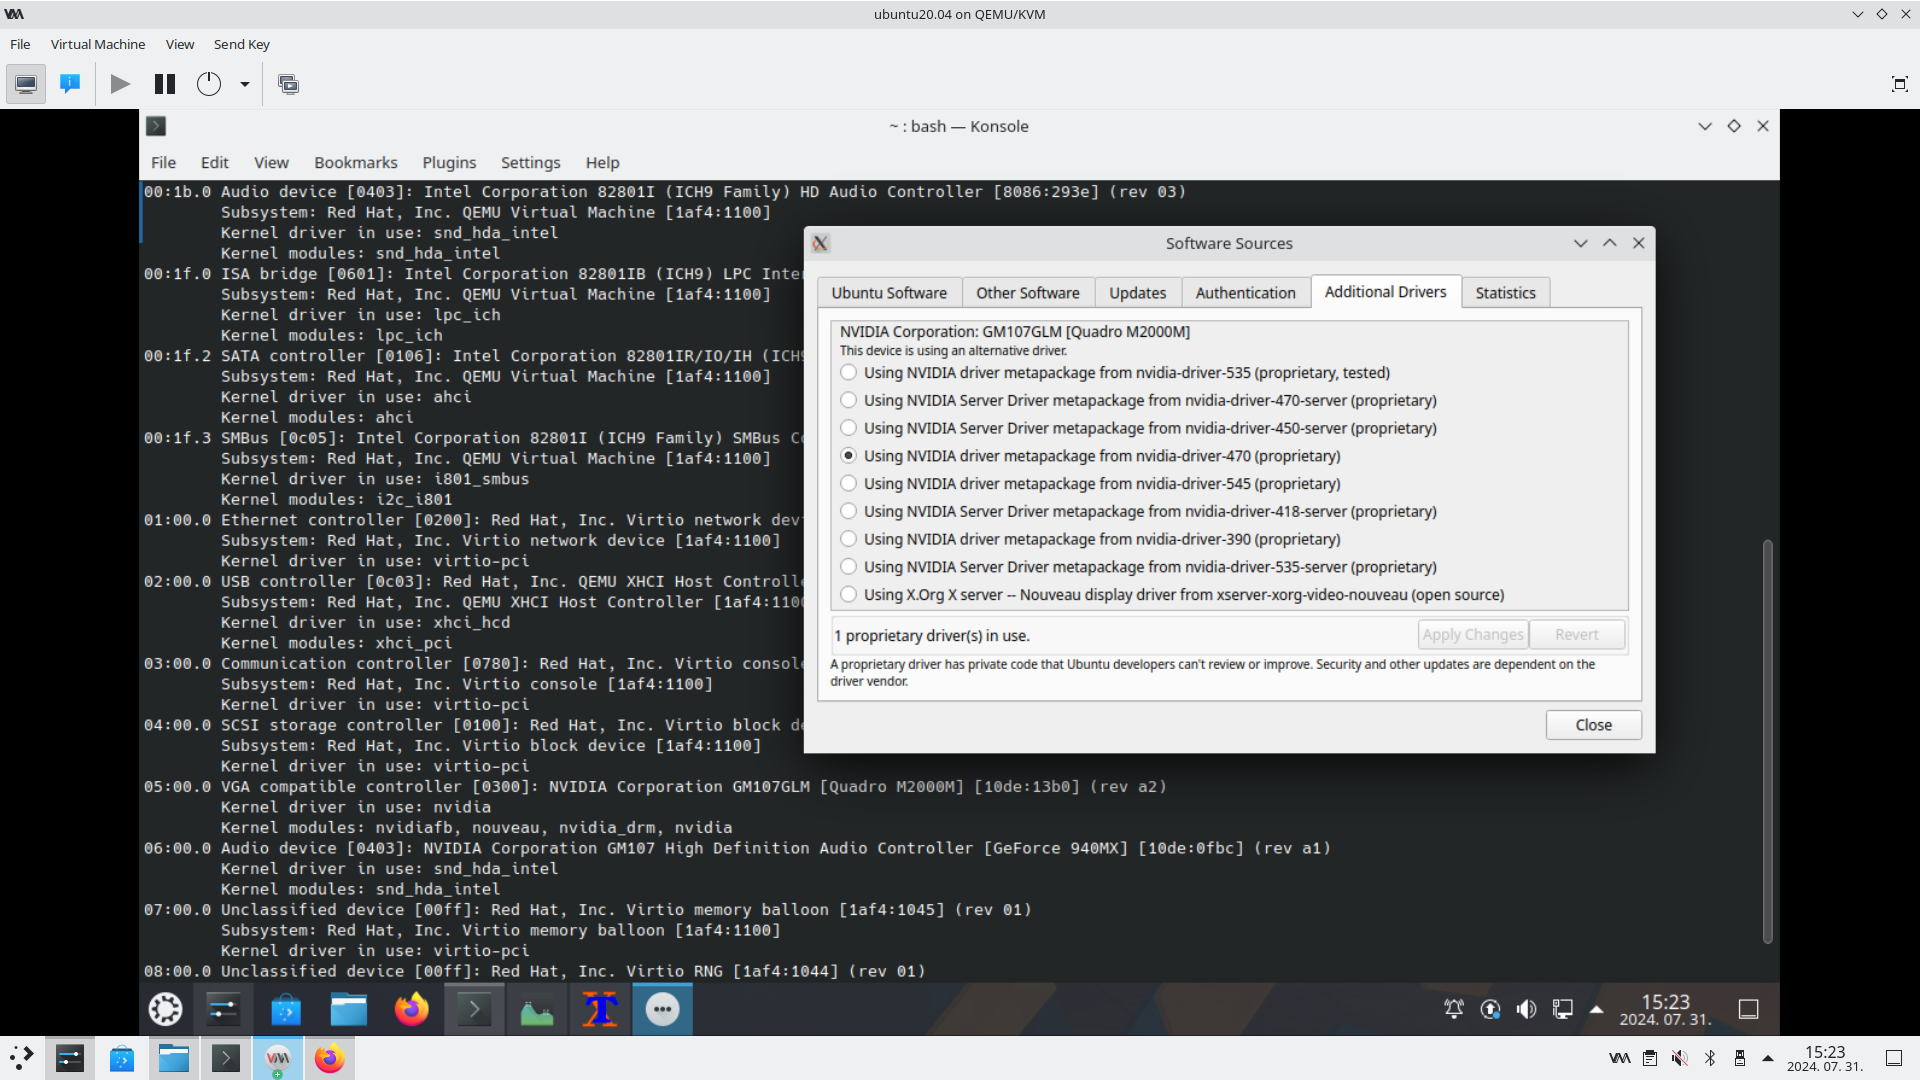The width and height of the screenshot is (1920, 1080).
Task: Switch the VM viewer to fullscreen
Action: 1899,84
